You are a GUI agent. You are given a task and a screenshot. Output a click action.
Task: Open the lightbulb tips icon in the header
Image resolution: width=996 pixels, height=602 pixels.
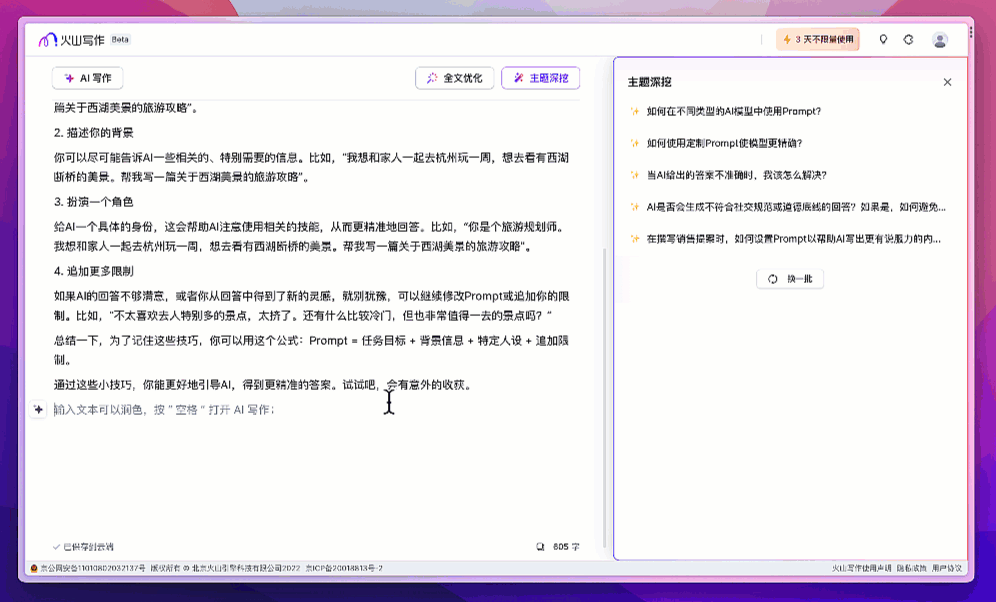coord(882,40)
